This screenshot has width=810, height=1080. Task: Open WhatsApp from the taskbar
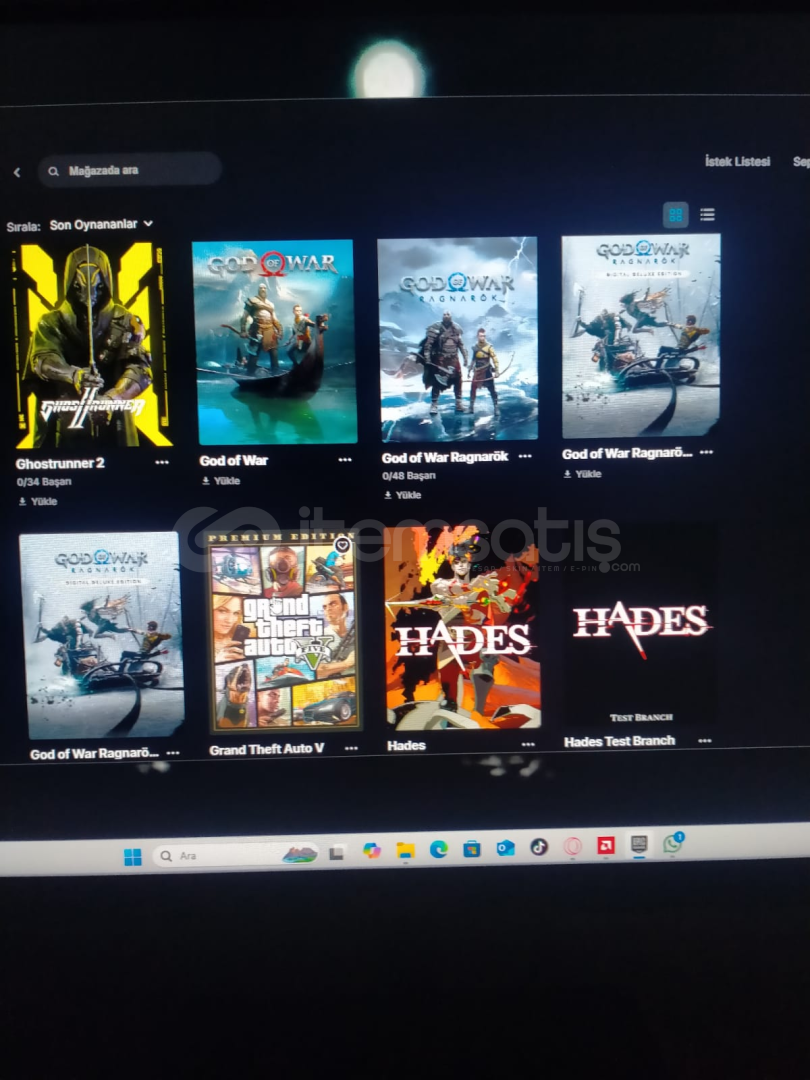click(673, 842)
